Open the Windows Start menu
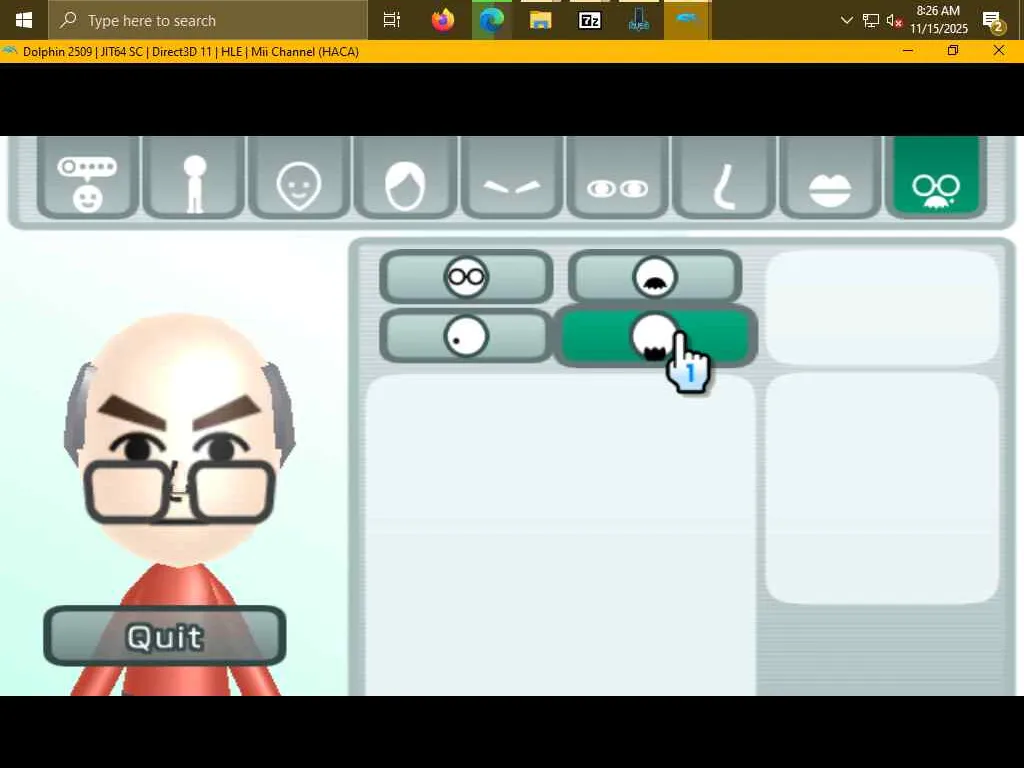The height and width of the screenshot is (768, 1024). click(x=24, y=20)
